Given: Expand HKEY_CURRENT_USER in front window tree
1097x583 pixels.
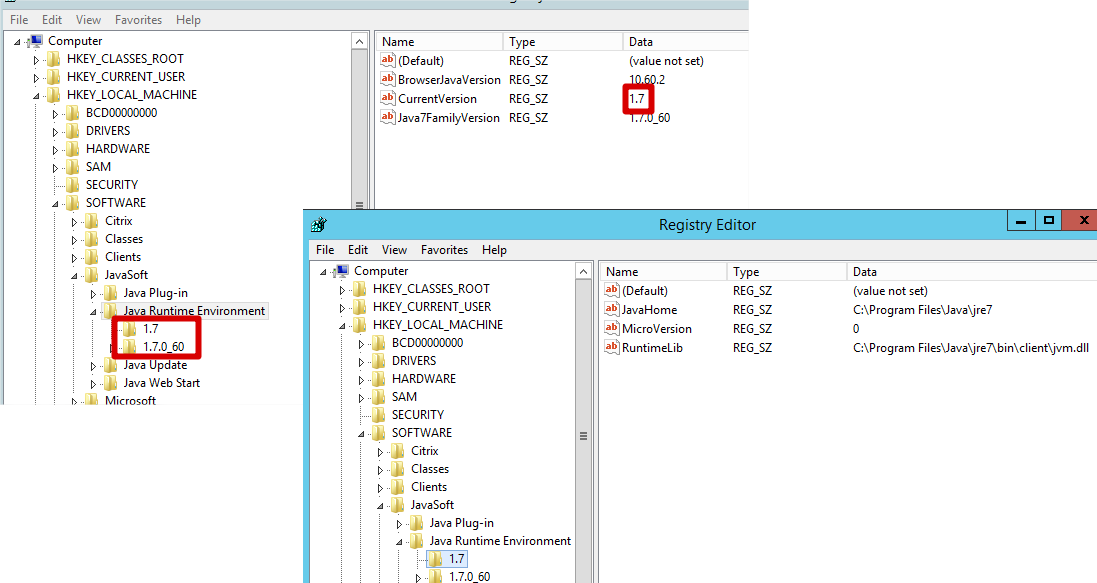Looking at the screenshot, I should pyautogui.click(x=342, y=308).
